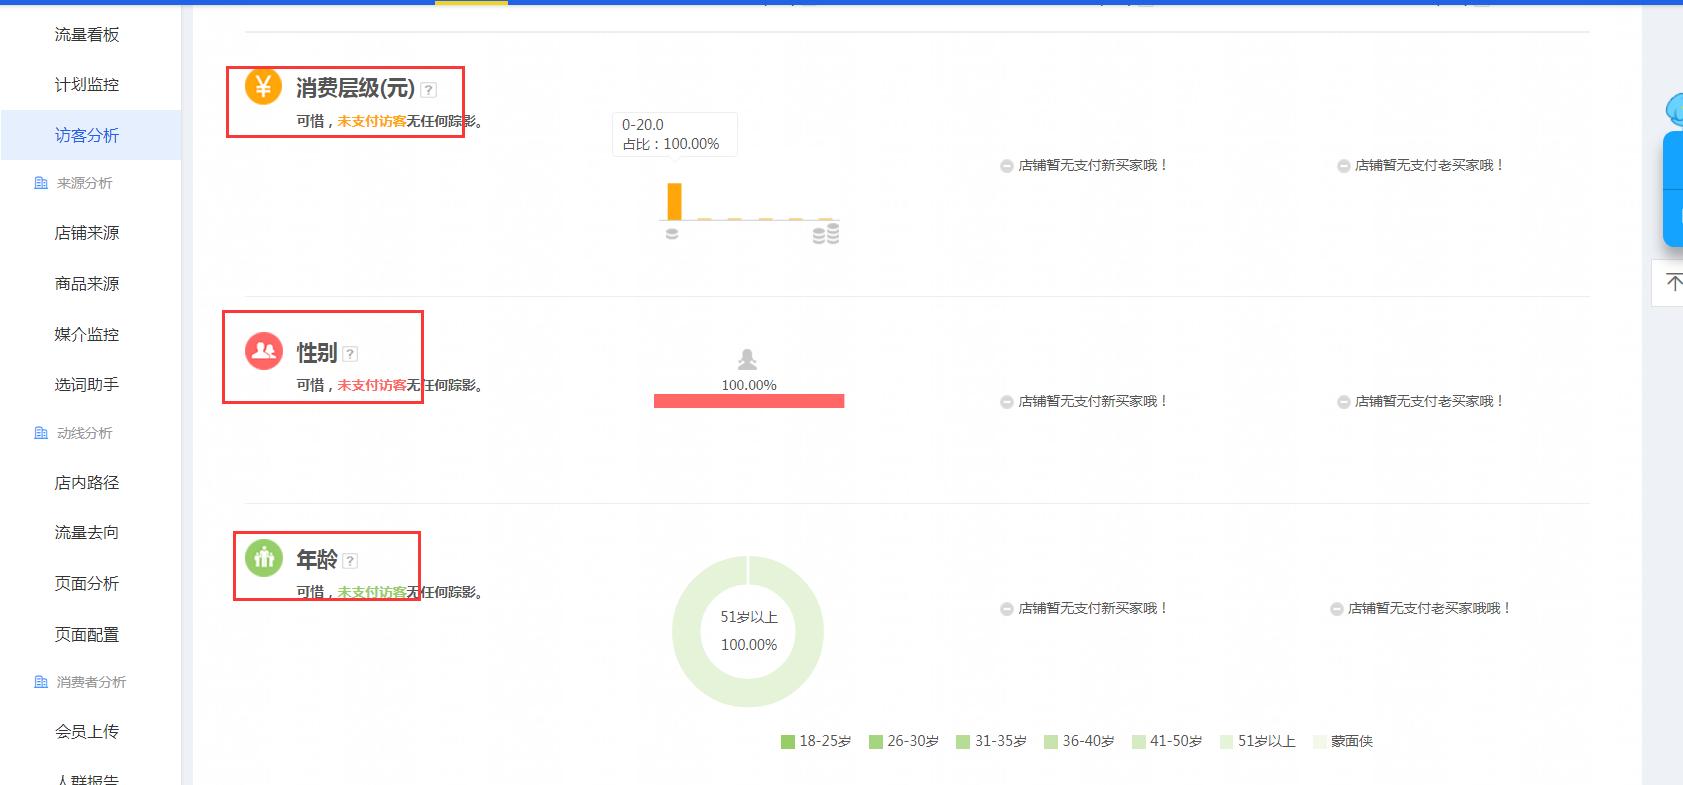
Task: Click the green 年龄 family icon
Action: tap(264, 558)
